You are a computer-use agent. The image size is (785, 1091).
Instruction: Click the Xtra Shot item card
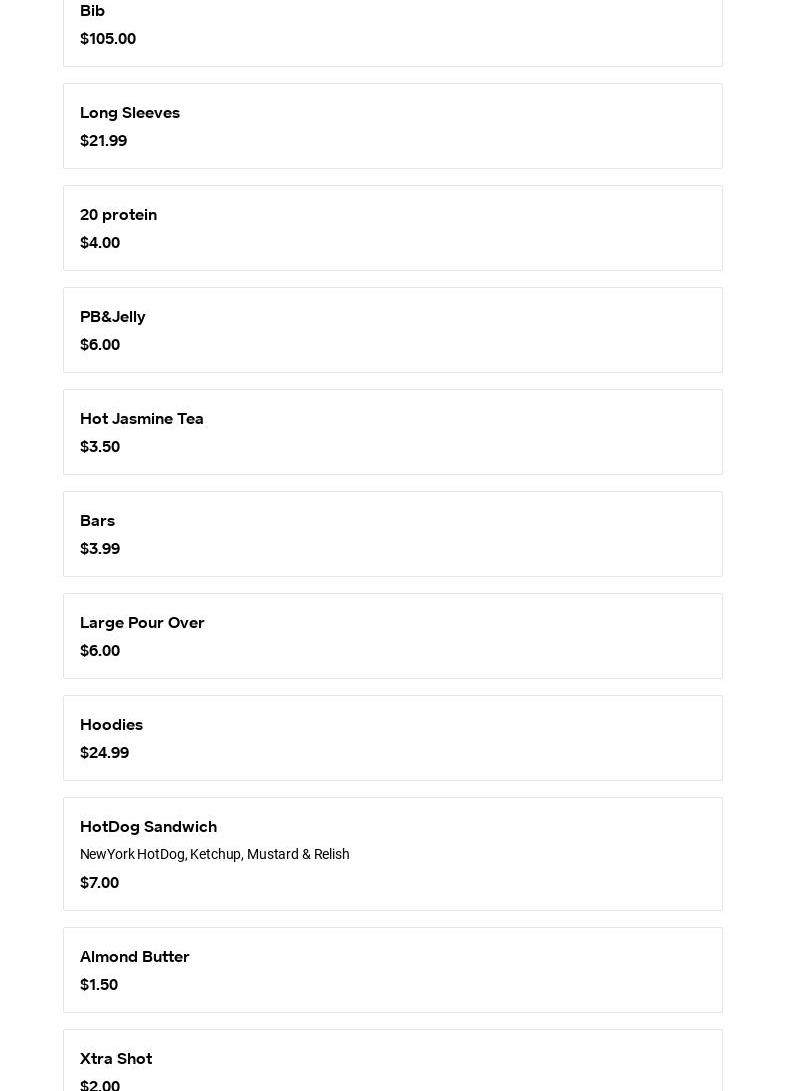tap(392, 1062)
